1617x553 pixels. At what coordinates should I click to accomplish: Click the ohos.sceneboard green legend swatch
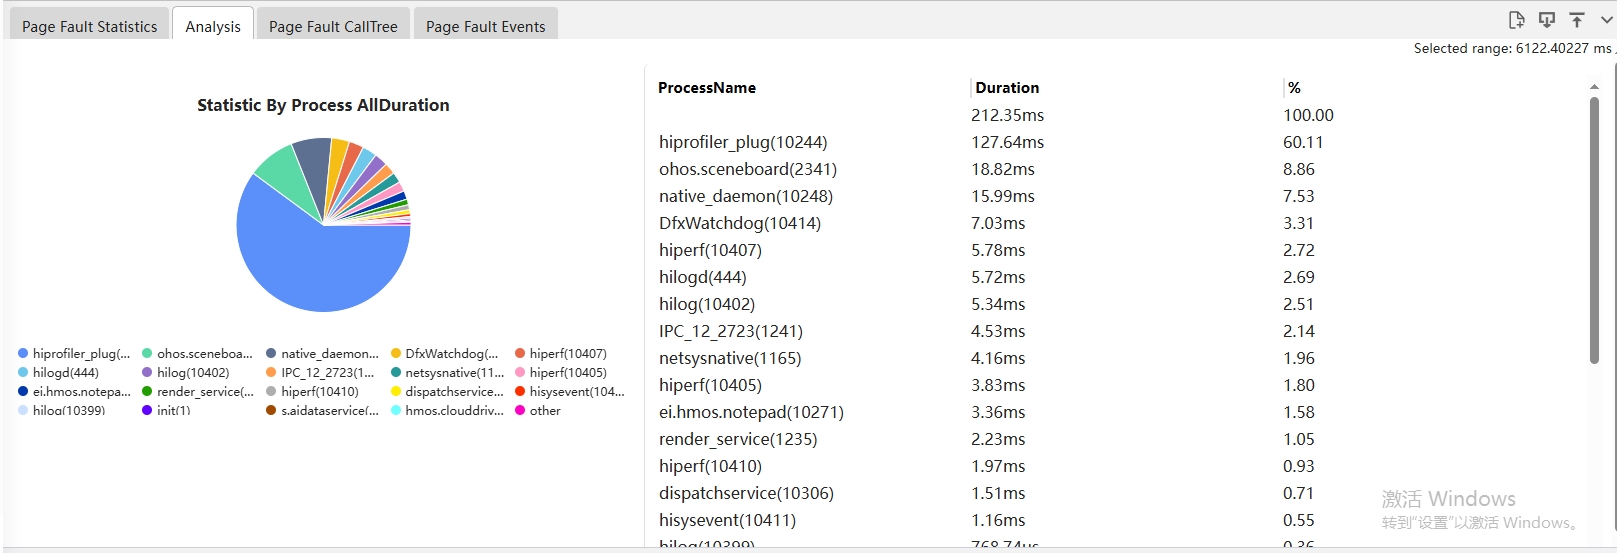coord(147,354)
